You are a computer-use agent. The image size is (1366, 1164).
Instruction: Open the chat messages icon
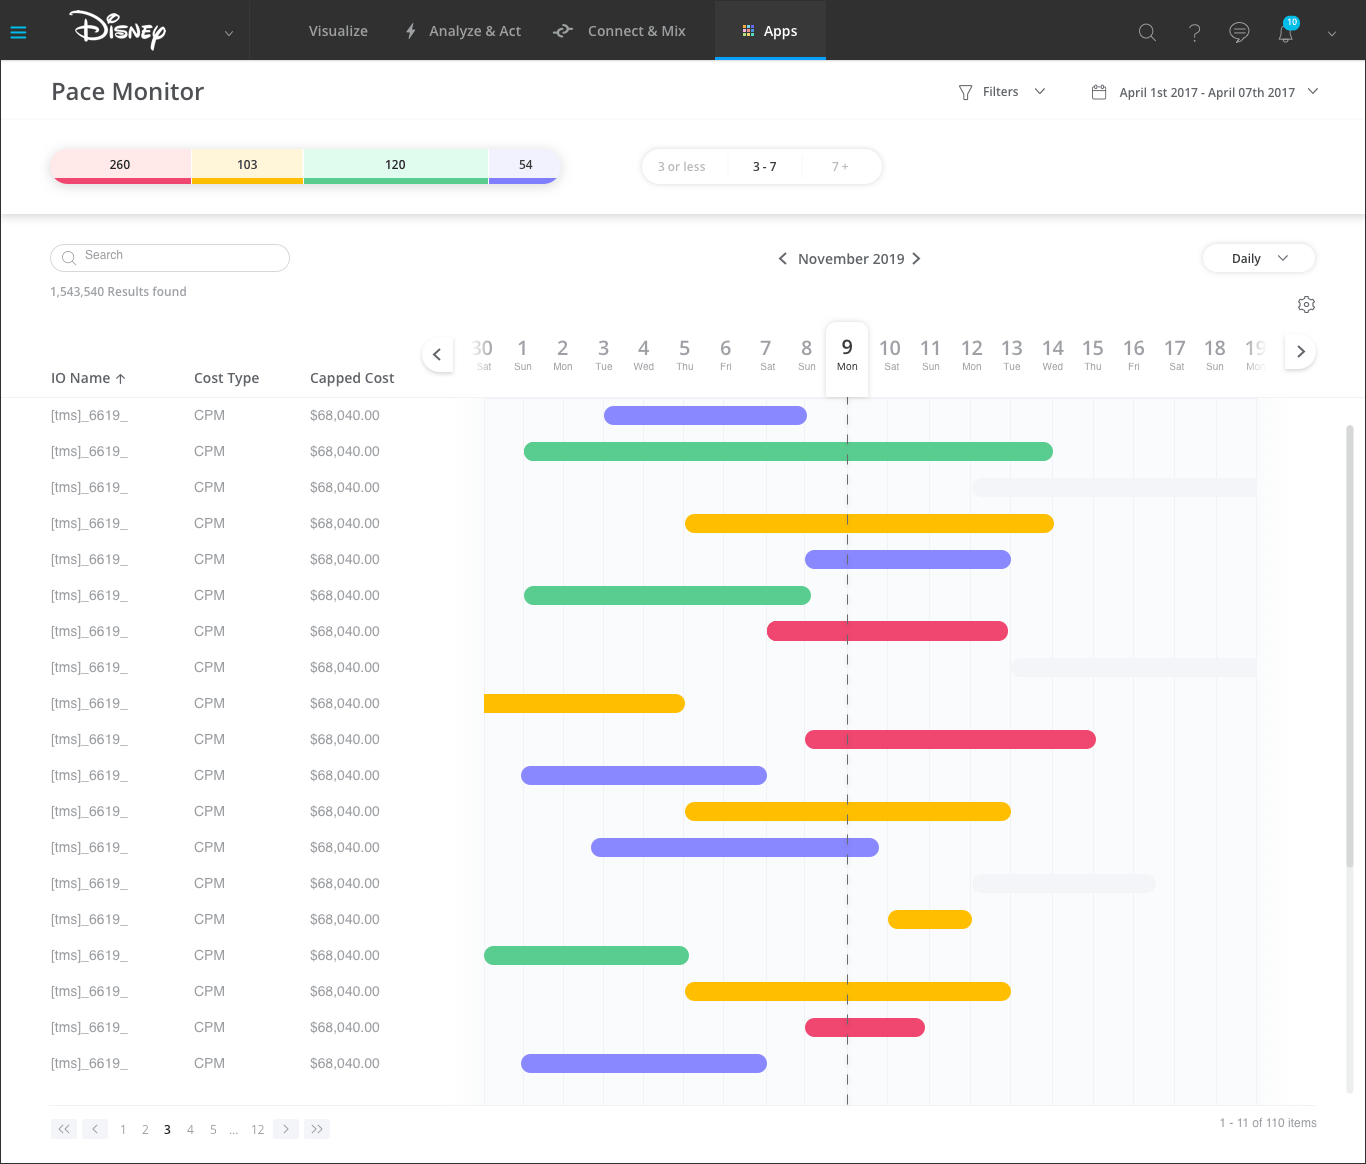[1239, 32]
